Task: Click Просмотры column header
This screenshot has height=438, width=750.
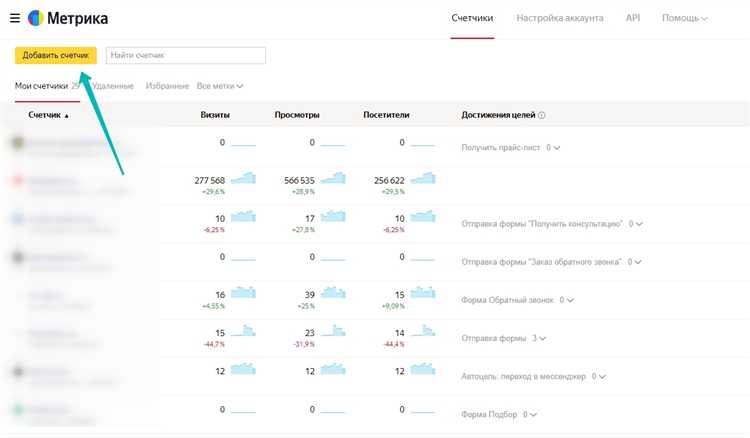Action: pos(297,115)
